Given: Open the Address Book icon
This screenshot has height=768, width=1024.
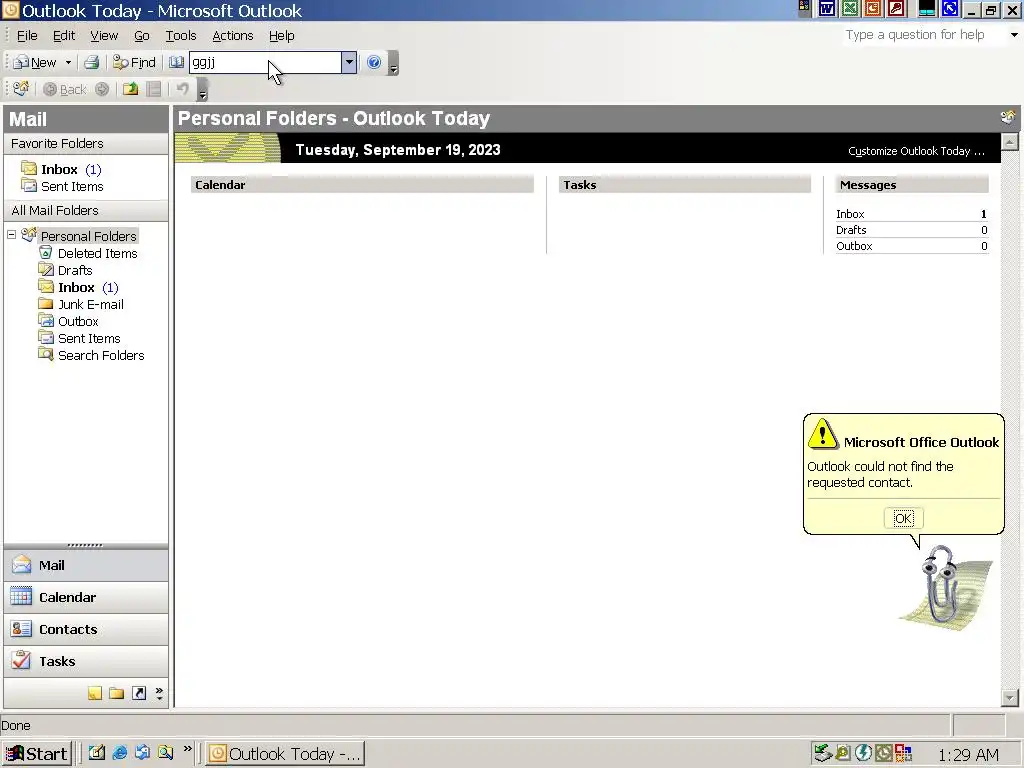Looking at the screenshot, I should pos(176,63).
